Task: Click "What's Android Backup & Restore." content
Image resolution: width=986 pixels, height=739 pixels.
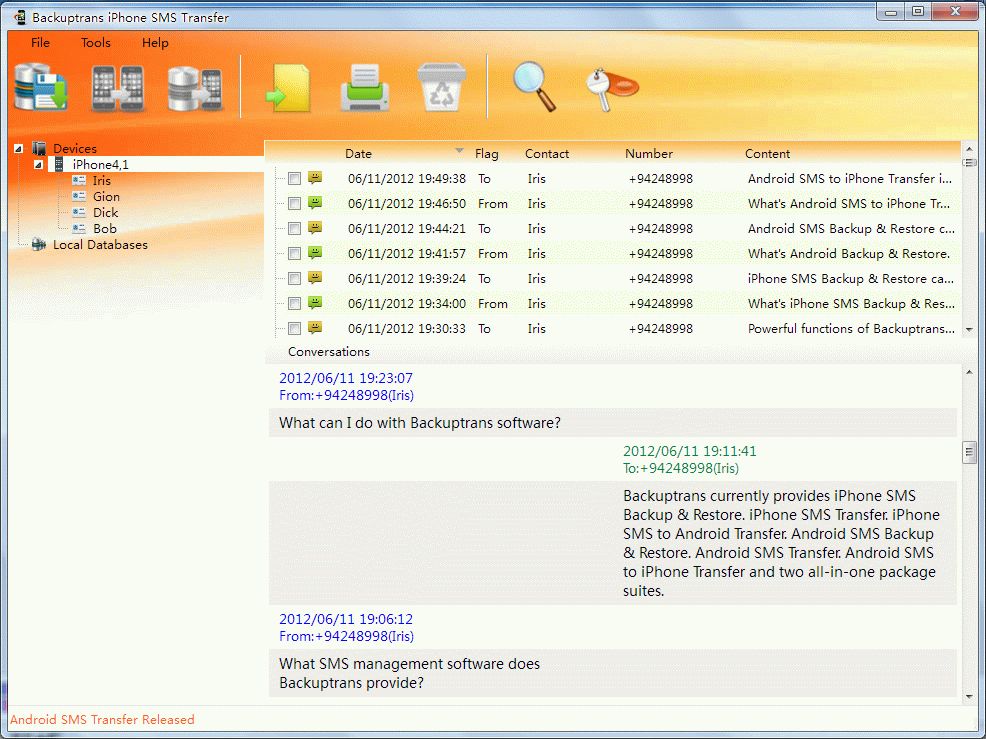Action: point(849,253)
